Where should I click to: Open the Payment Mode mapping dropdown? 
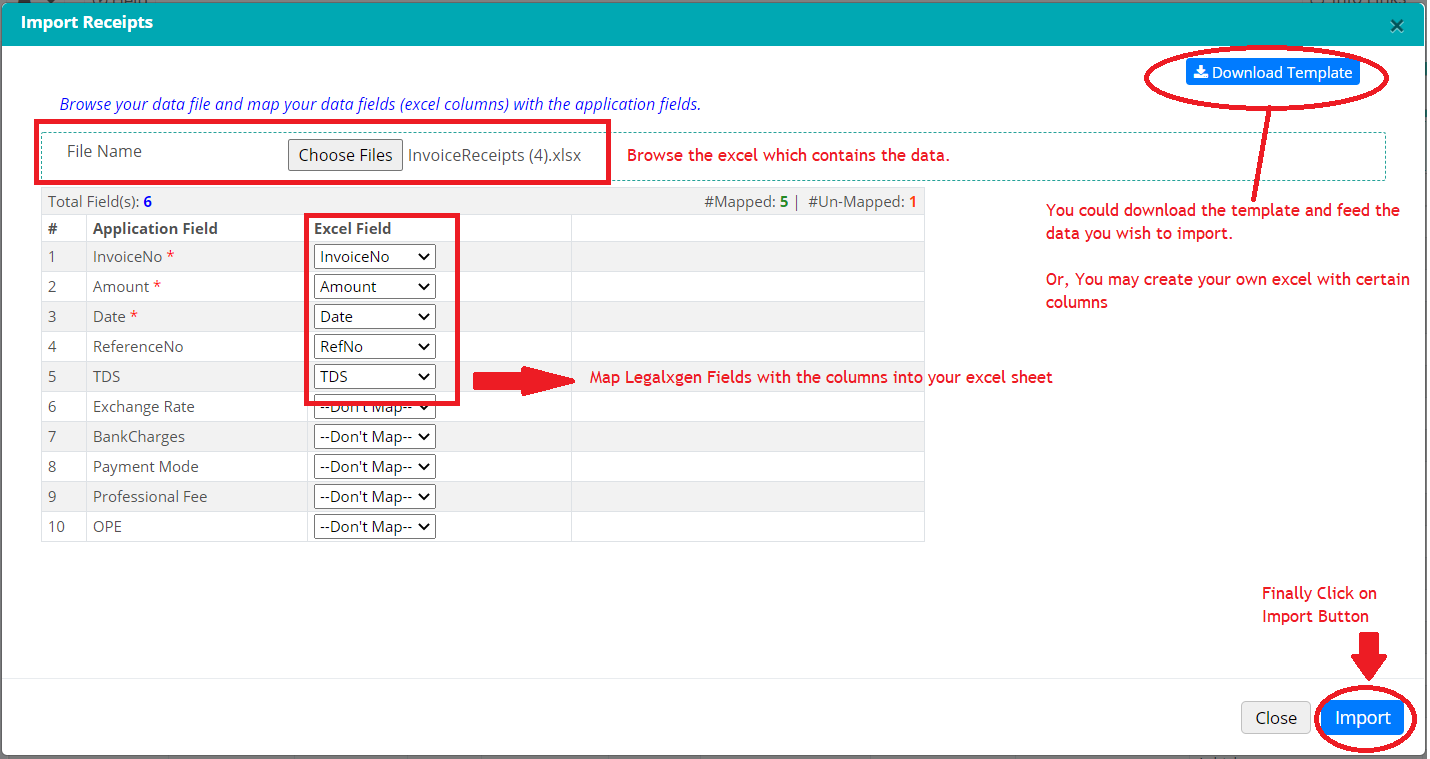tap(375, 467)
